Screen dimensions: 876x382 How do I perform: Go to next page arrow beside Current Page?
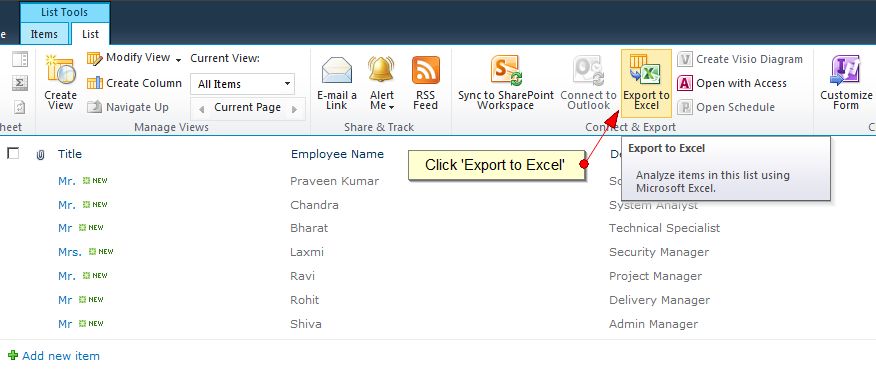(294, 109)
